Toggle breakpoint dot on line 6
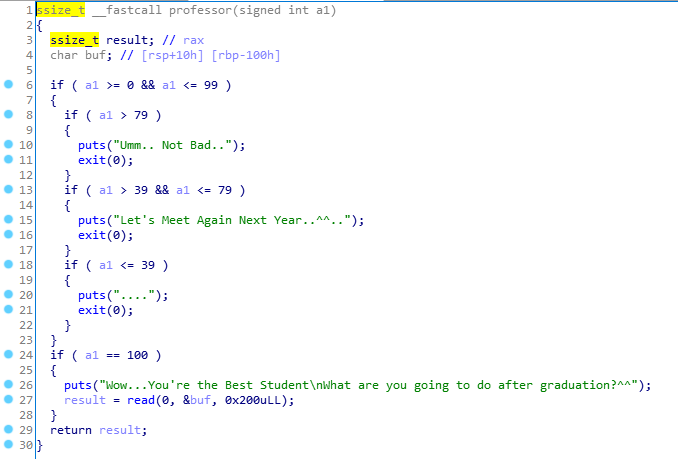 pyautogui.click(x=8, y=84)
